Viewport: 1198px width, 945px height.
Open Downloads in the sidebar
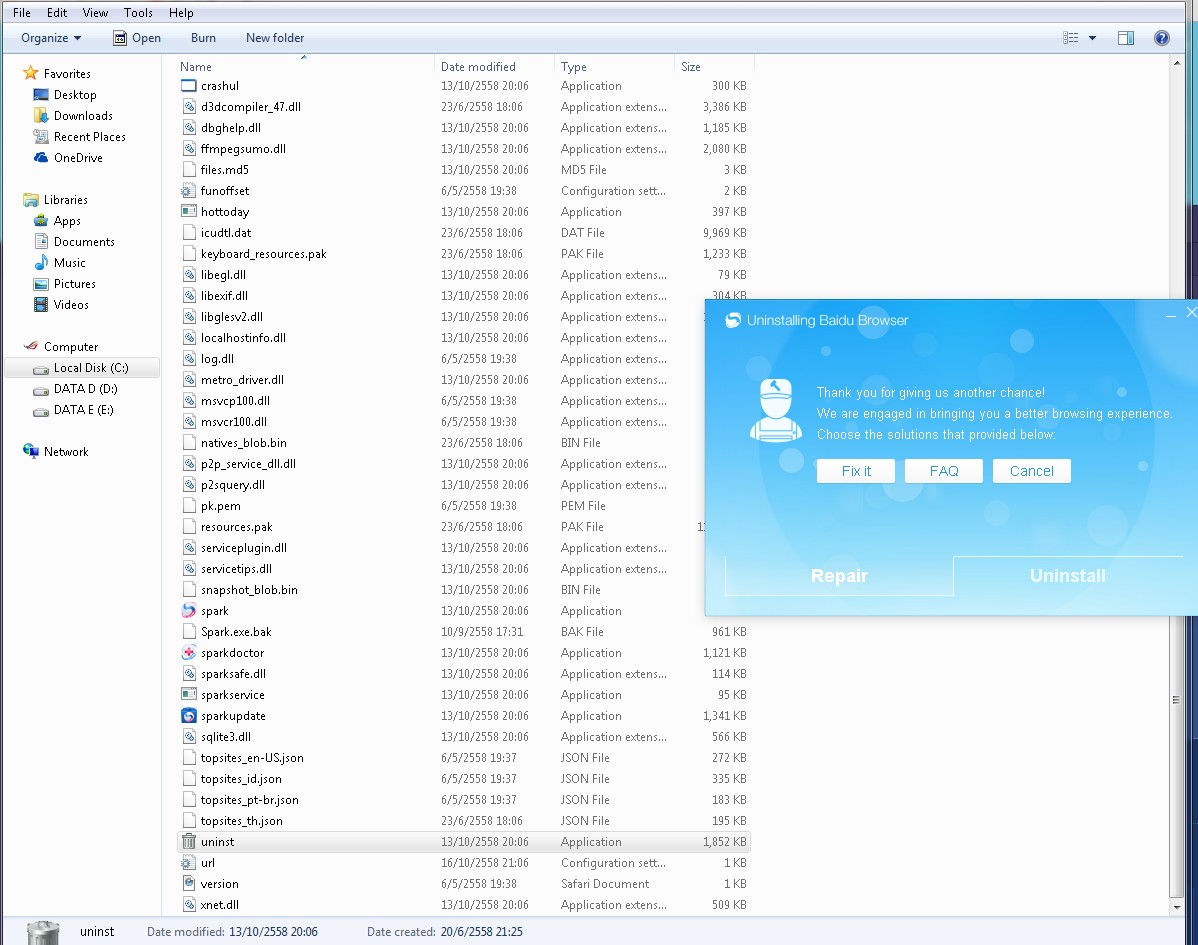click(x=83, y=116)
